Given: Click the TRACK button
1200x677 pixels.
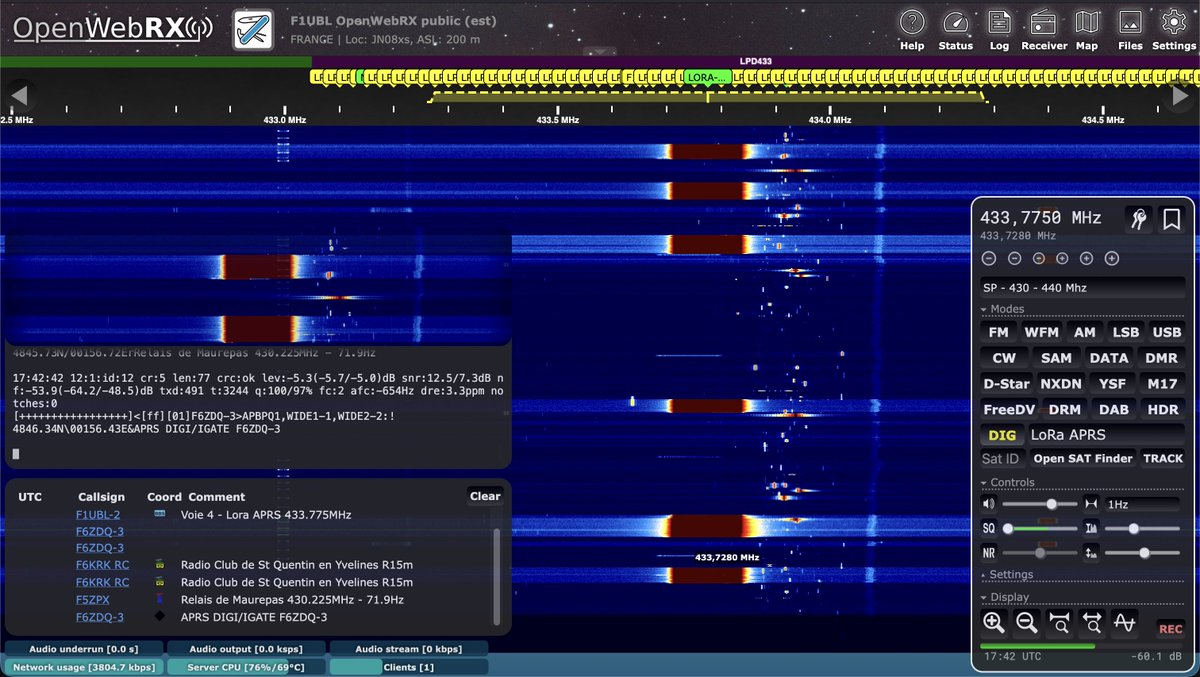Looking at the screenshot, I should (1163, 459).
